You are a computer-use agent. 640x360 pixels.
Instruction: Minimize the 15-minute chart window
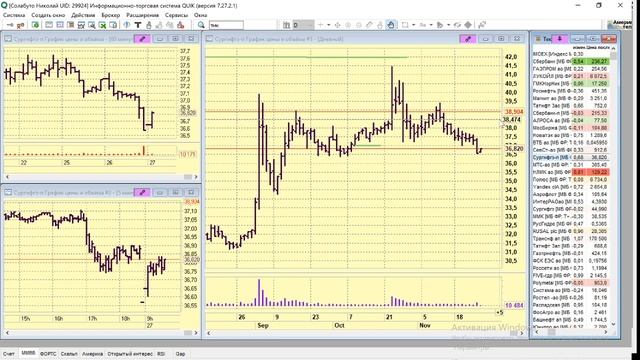tap(160, 192)
